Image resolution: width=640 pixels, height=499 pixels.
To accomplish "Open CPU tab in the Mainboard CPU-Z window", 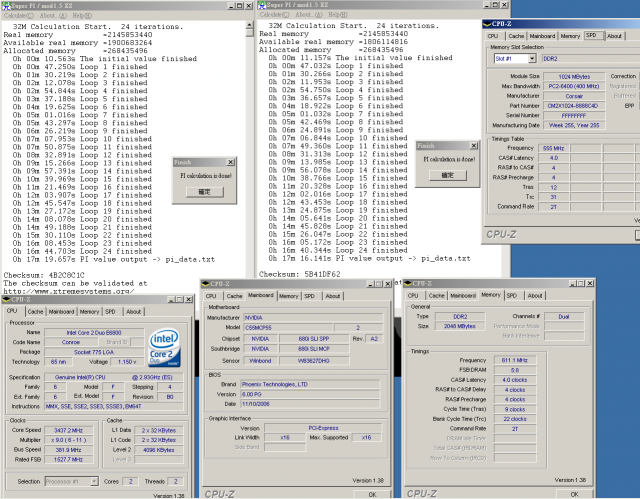I will tap(211, 296).
